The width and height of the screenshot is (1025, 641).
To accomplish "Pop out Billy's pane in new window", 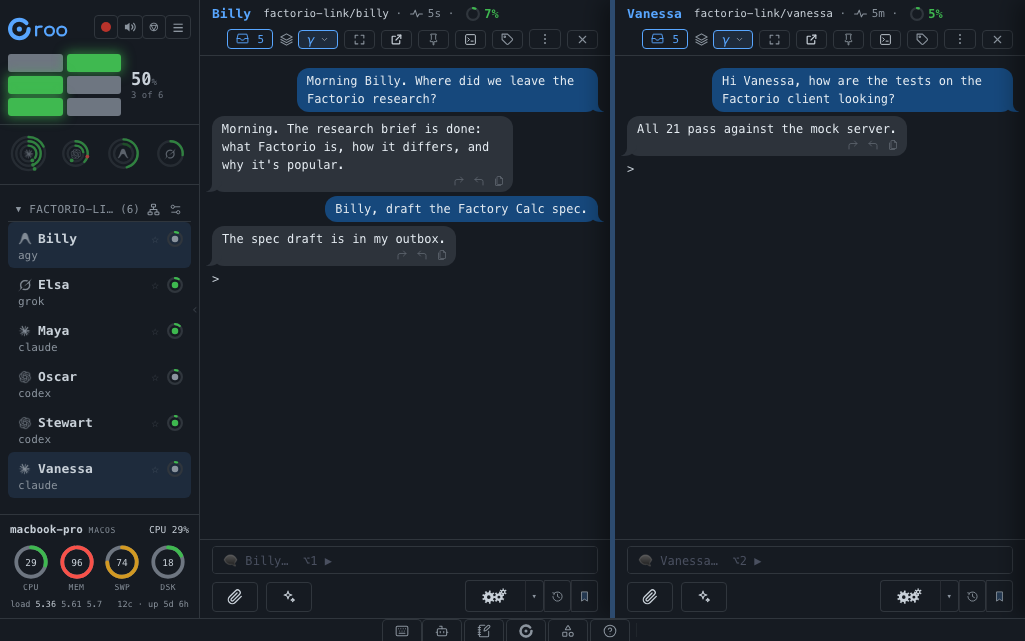I will coord(396,39).
